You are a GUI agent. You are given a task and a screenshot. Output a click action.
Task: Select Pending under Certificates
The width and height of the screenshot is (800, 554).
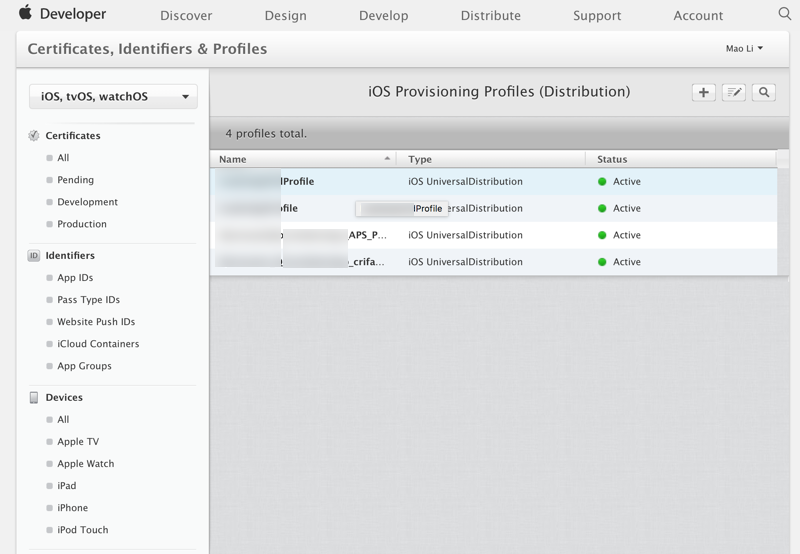point(75,180)
